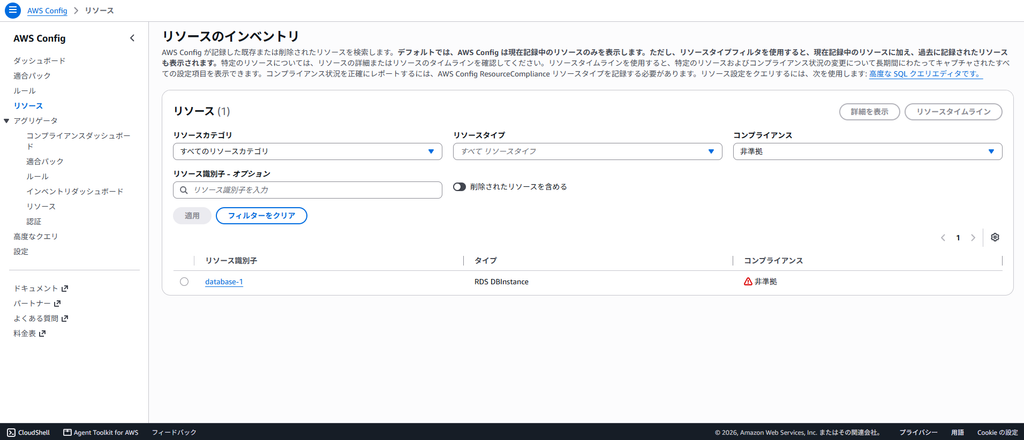Go to next results page
This screenshot has height=440, width=1024.
click(973, 238)
